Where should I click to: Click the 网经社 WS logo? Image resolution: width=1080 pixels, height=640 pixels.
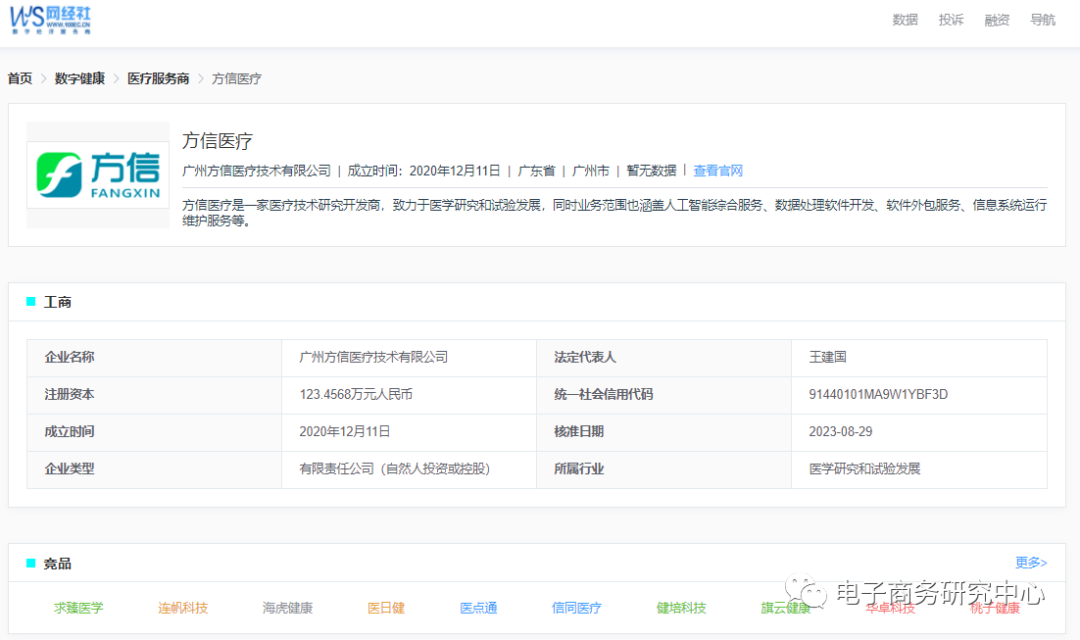[x=50, y=19]
